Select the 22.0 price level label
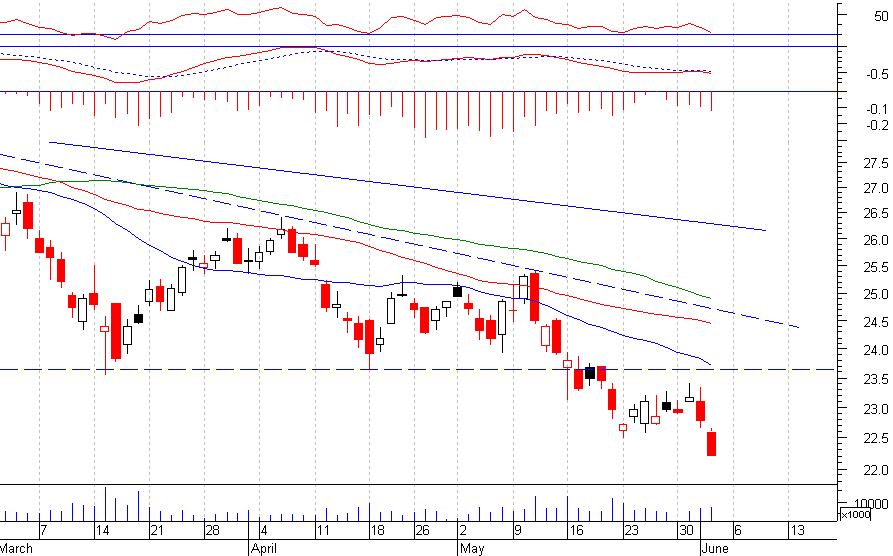893x556 pixels. point(875,470)
